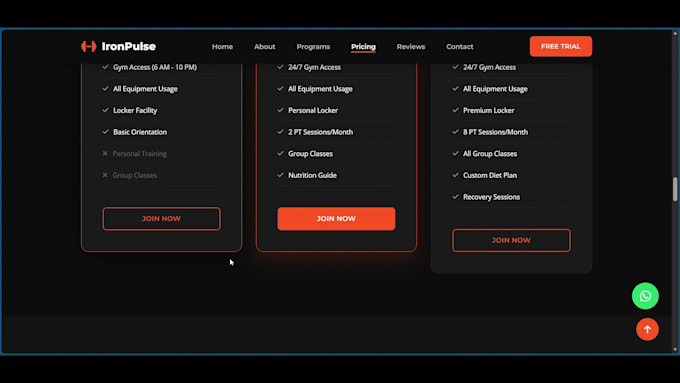680x383 pixels.
Task: Click the checkmark beside Locker Facility
Action: point(105,110)
